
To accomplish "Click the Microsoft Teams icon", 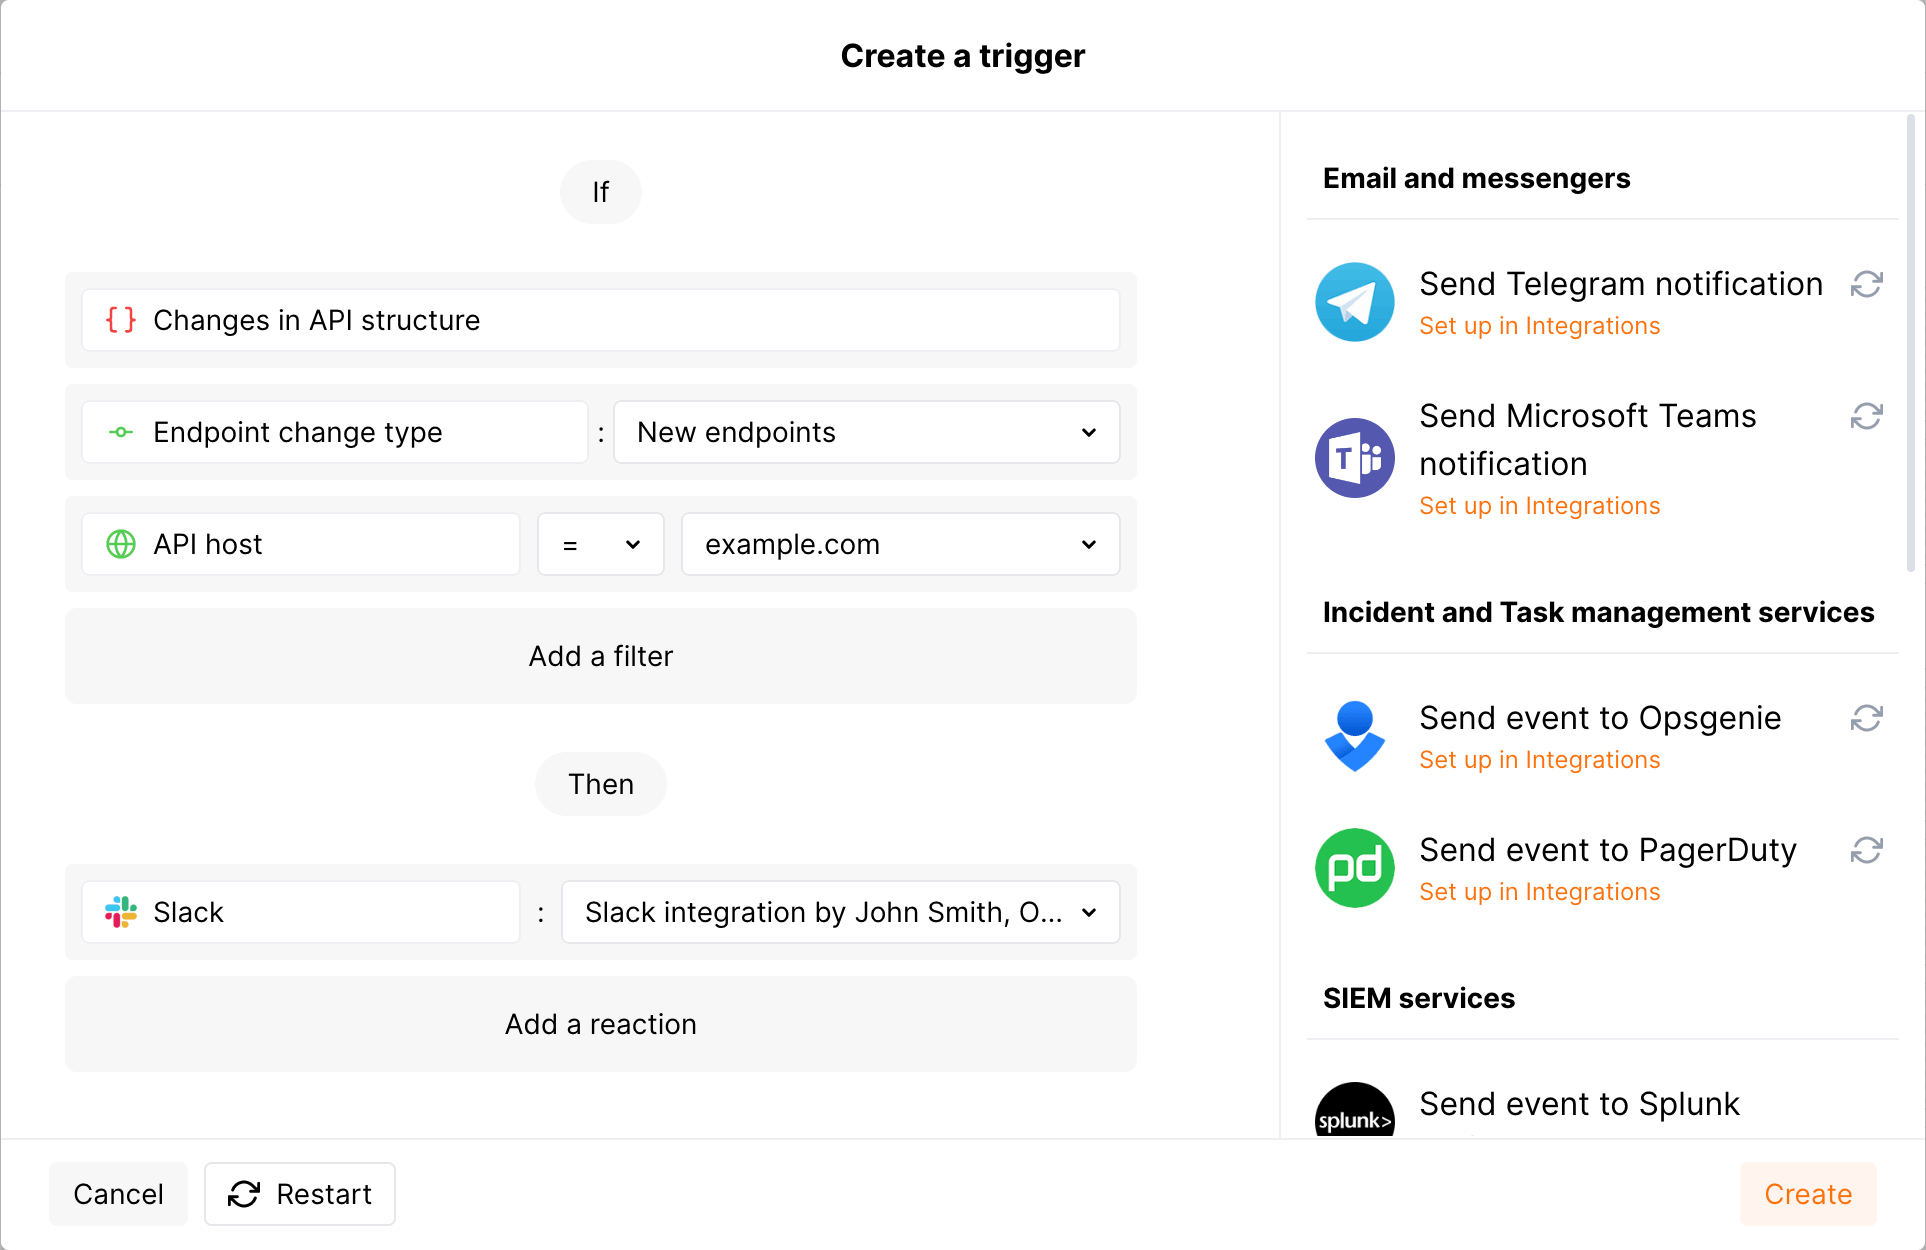I will pos(1354,458).
